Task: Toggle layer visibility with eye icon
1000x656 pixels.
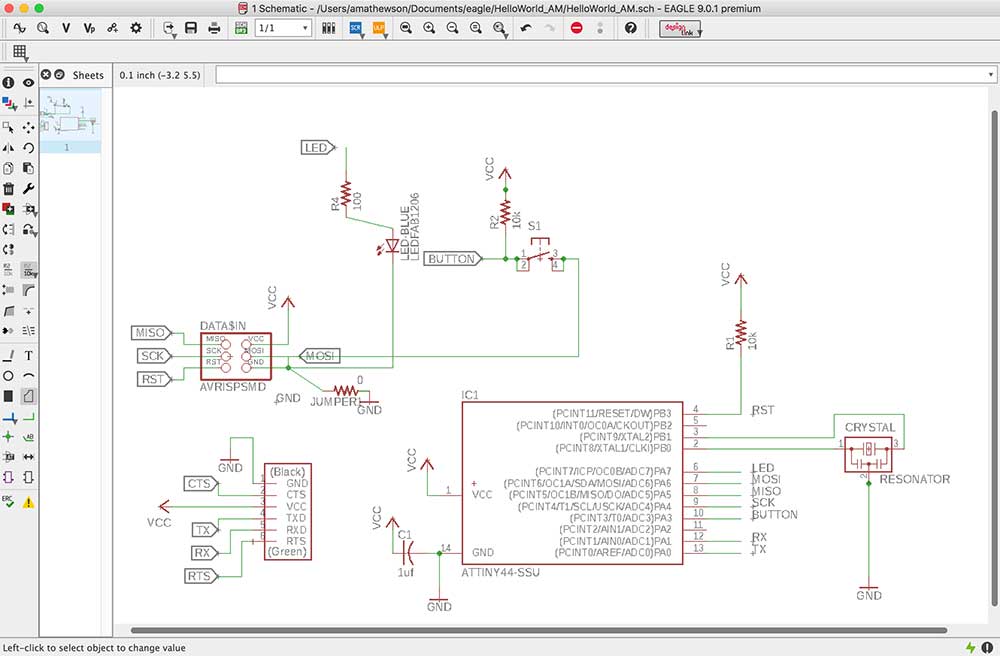Action: tap(29, 83)
